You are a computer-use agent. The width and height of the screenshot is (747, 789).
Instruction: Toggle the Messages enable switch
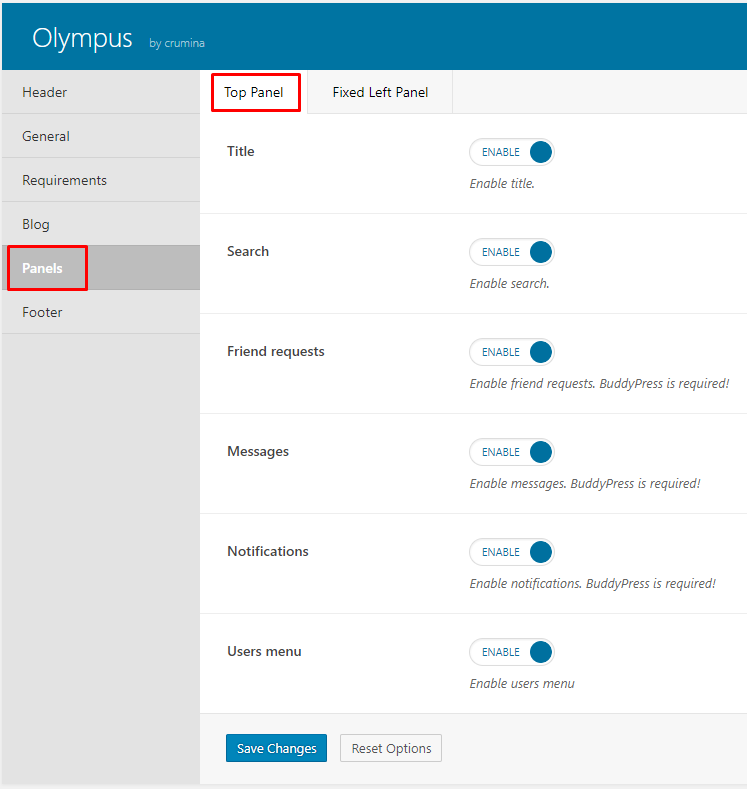pyautogui.click(x=512, y=452)
